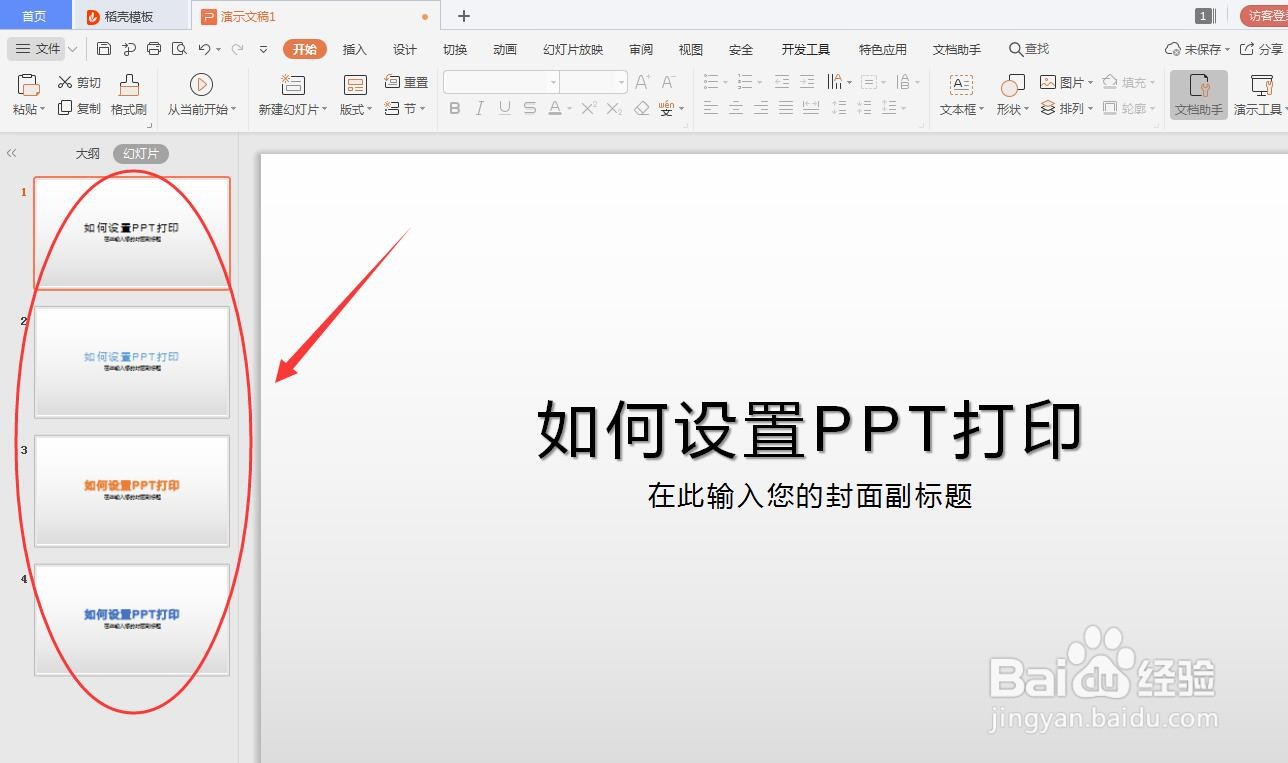Switch to the 大纲 outline view tab

[x=88, y=153]
